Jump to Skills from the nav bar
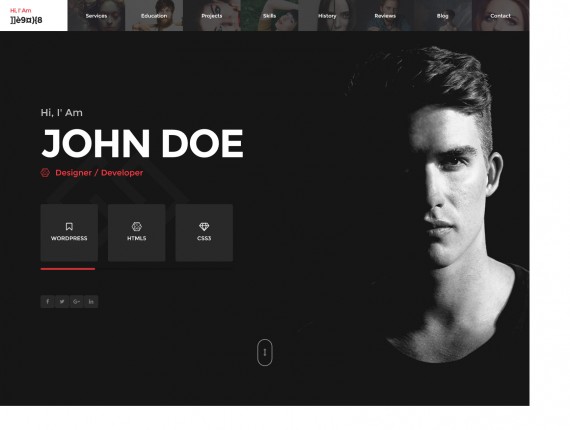 click(x=269, y=16)
